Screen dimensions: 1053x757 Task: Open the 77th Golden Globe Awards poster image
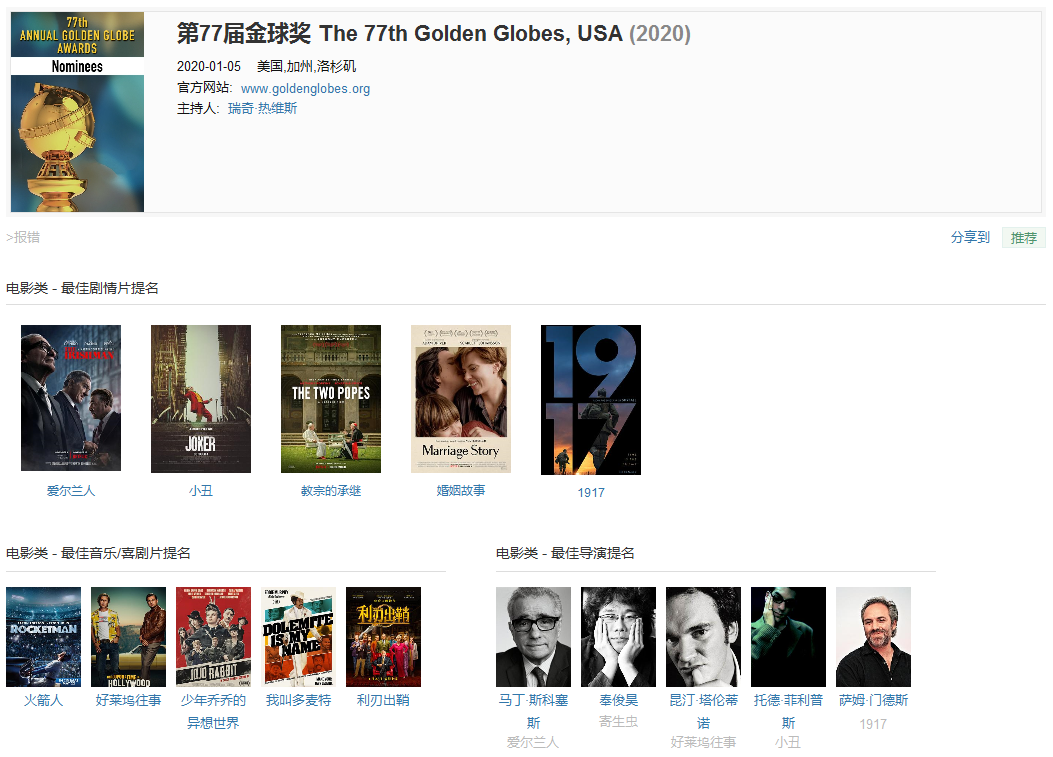click(77, 112)
